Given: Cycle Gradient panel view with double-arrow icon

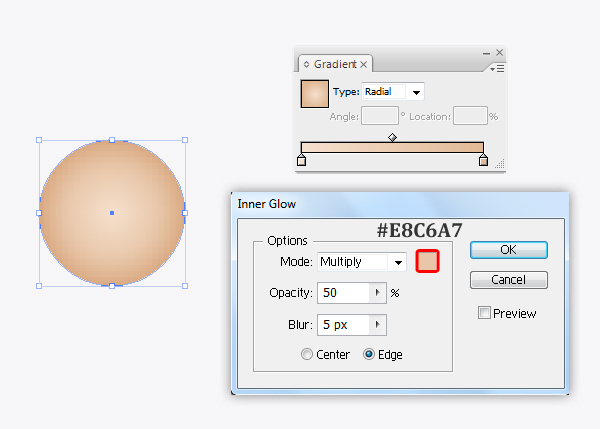Looking at the screenshot, I should tap(307, 64).
